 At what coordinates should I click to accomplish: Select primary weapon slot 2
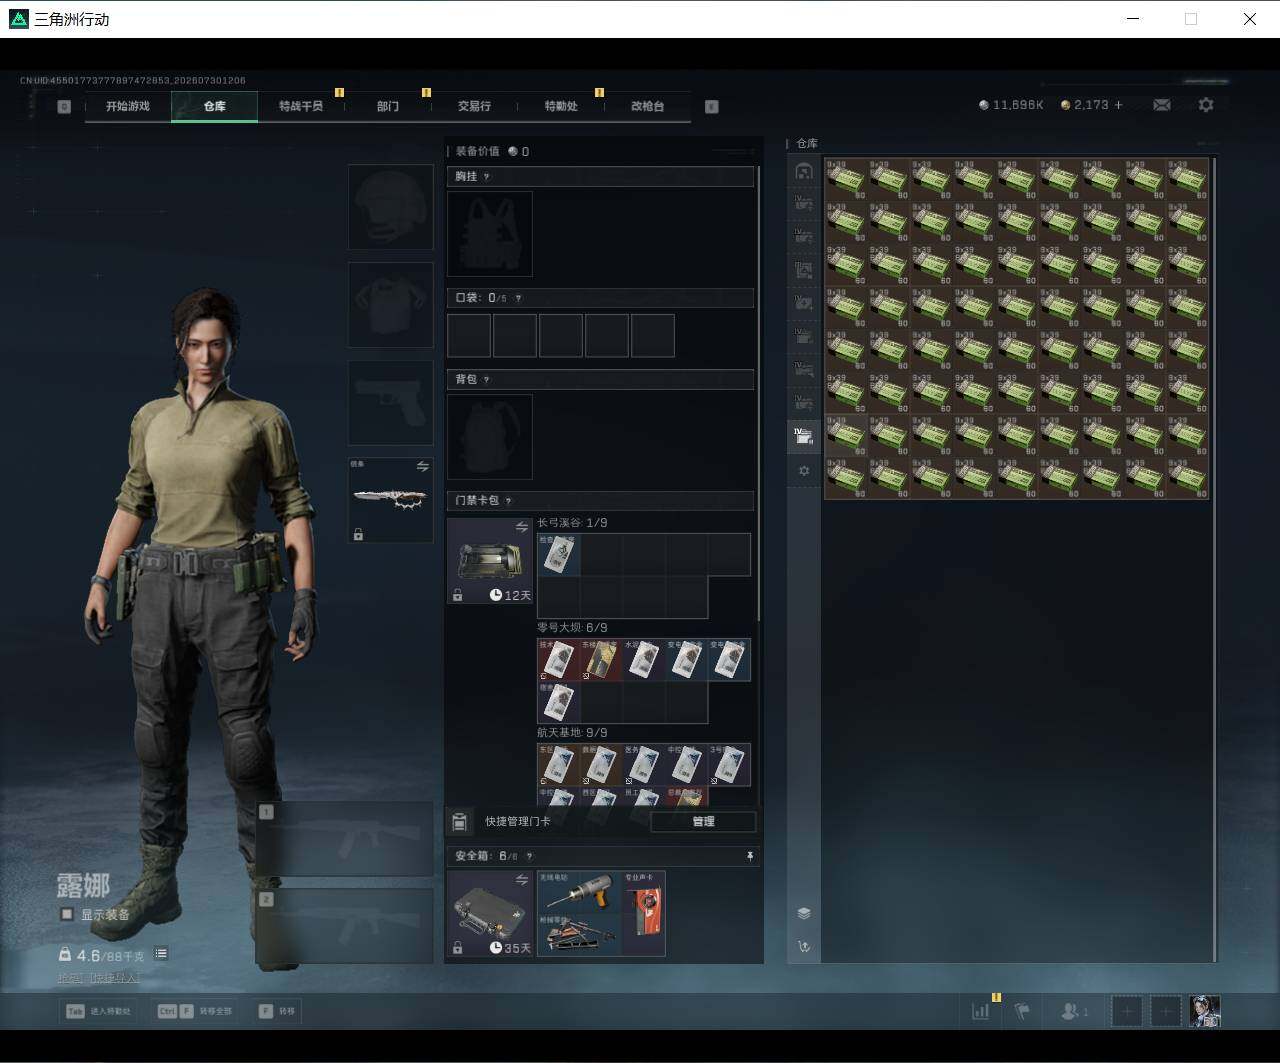click(345, 926)
